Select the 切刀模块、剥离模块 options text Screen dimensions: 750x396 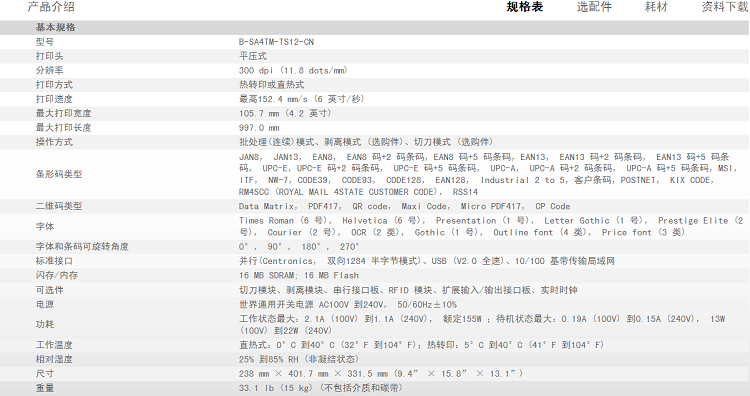408,290
